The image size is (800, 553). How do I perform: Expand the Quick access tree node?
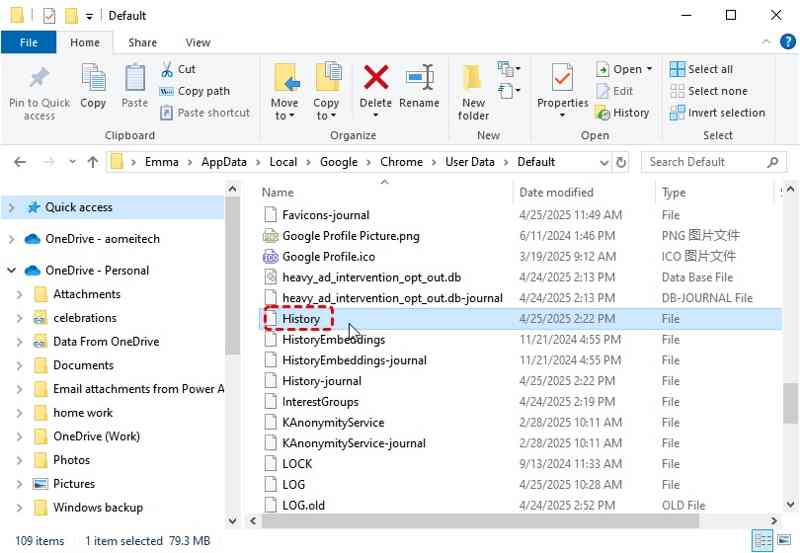(x=12, y=208)
